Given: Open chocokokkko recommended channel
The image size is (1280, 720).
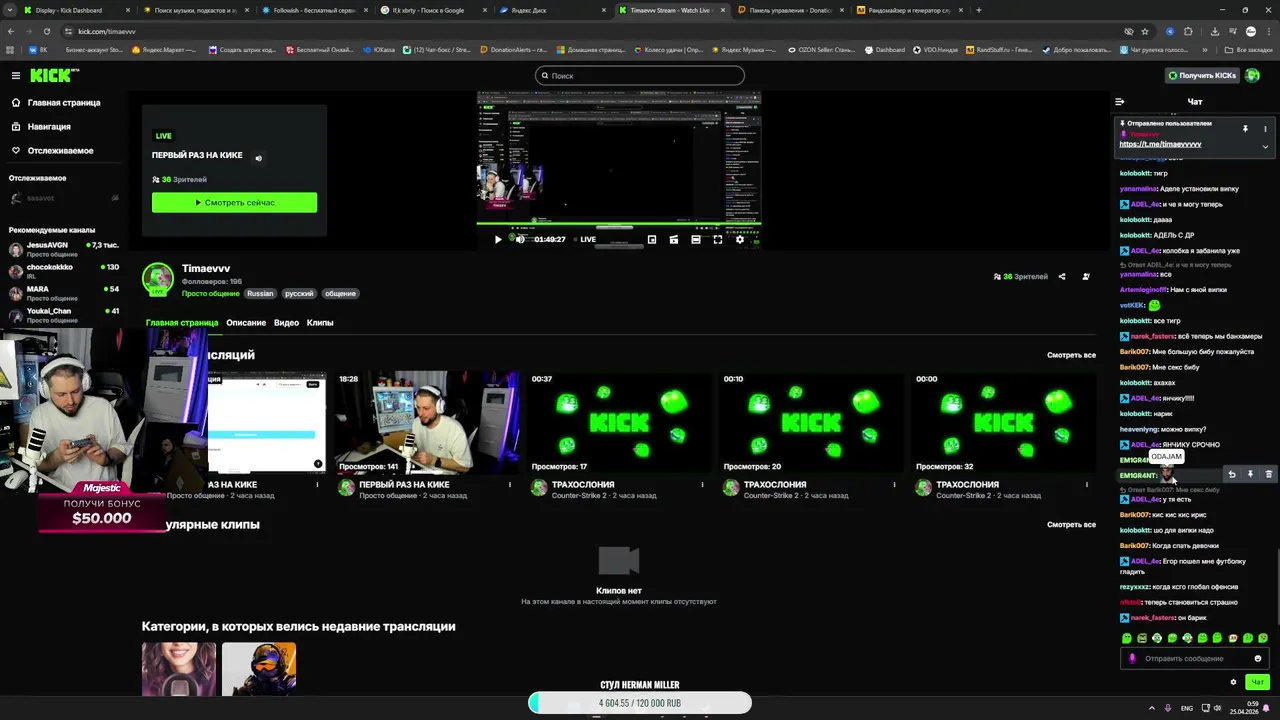Looking at the screenshot, I should pos(63,271).
